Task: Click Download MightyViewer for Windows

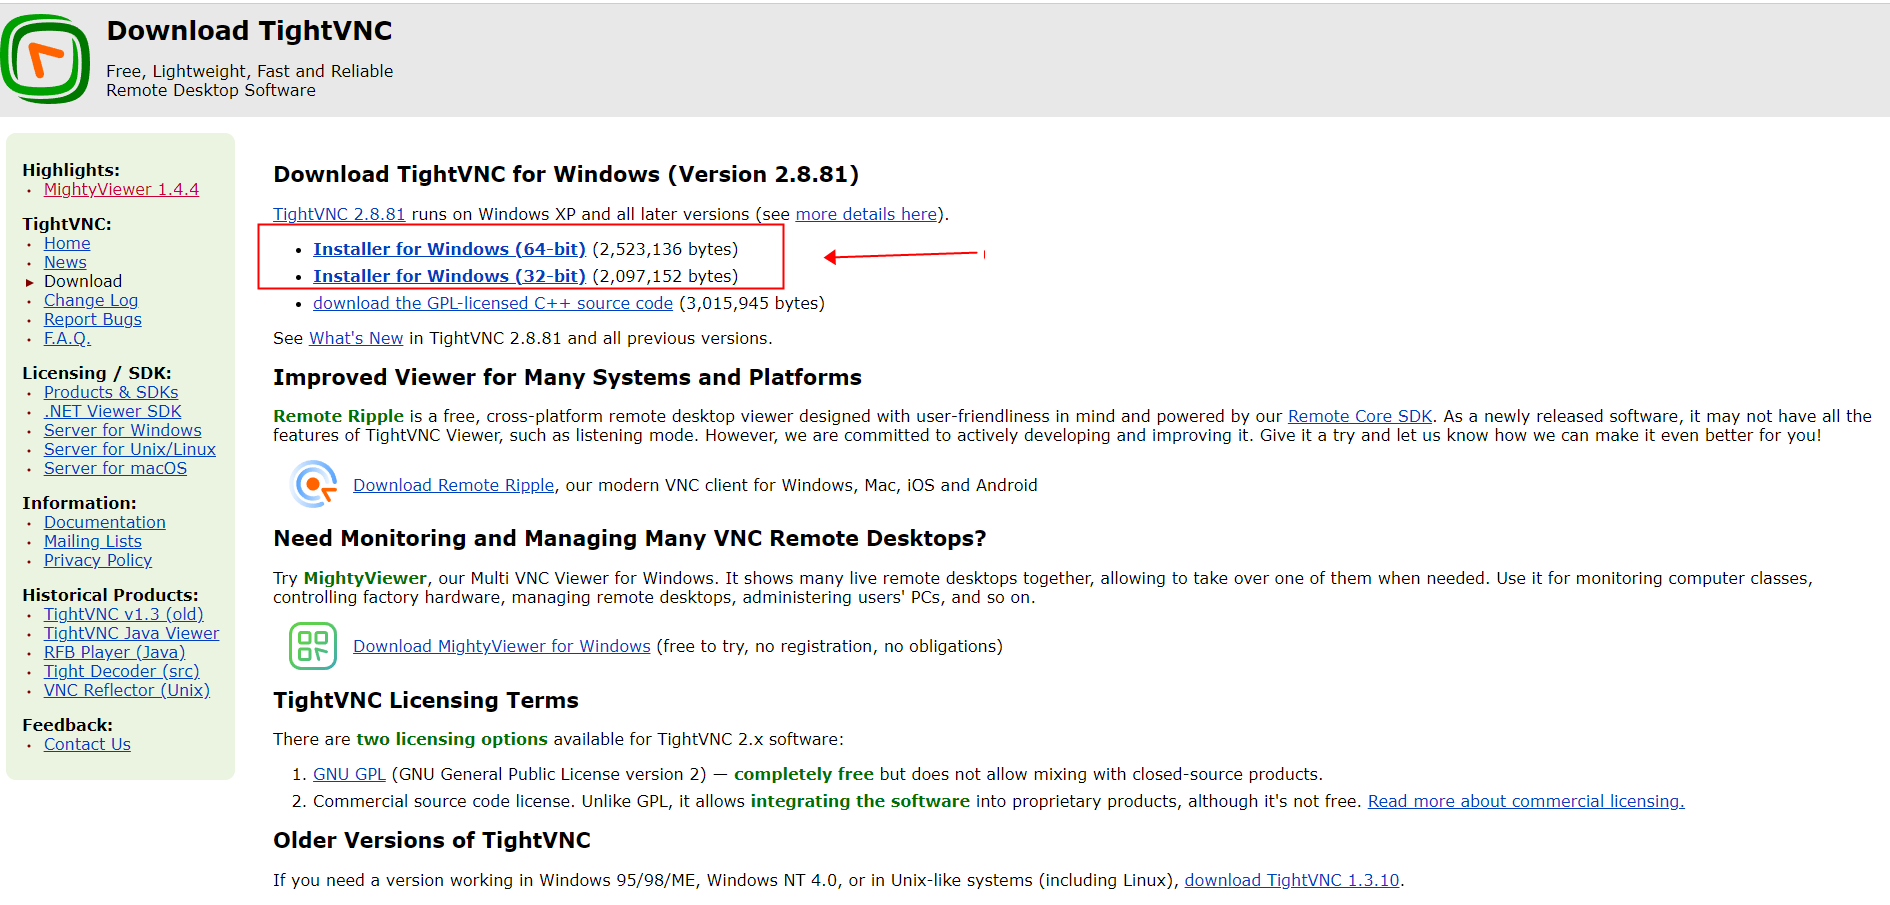Action: tap(501, 646)
